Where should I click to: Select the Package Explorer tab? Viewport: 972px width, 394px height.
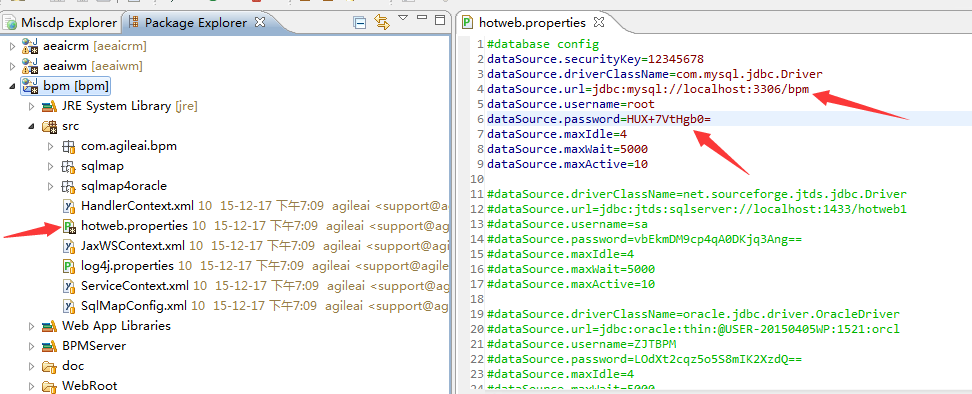click(195, 23)
